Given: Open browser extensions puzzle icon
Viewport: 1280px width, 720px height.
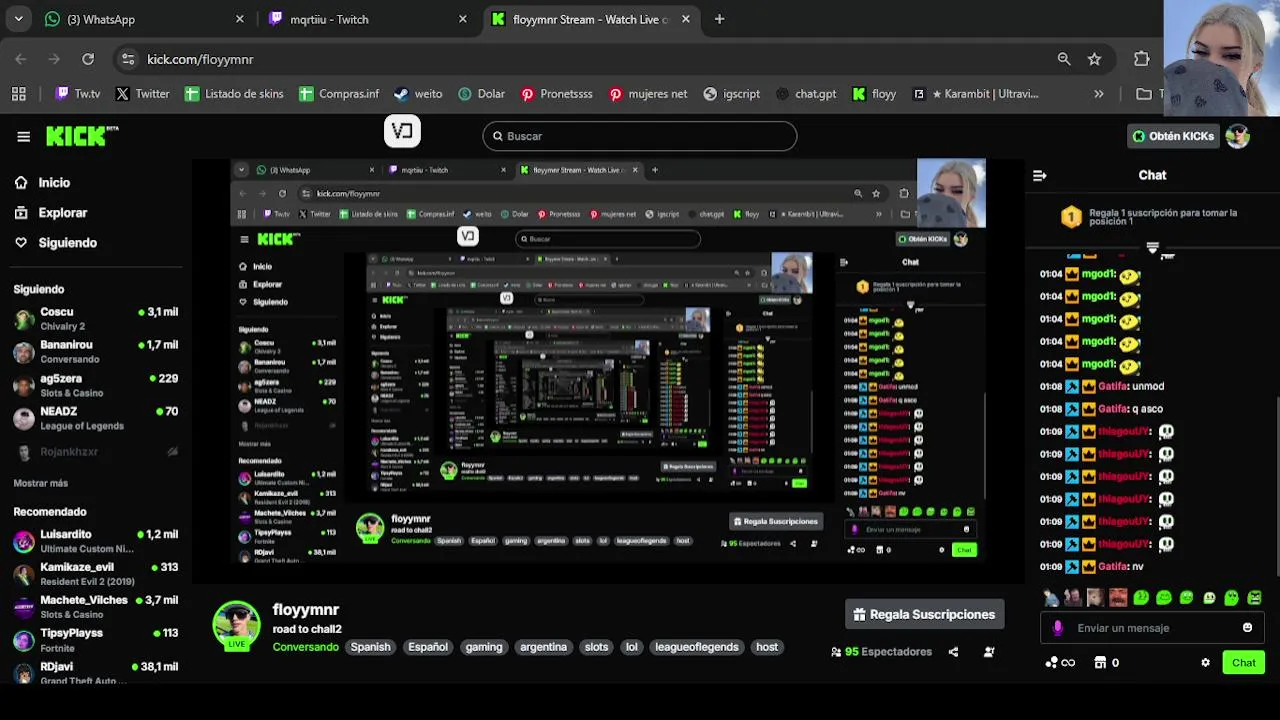Looking at the screenshot, I should (1142, 59).
